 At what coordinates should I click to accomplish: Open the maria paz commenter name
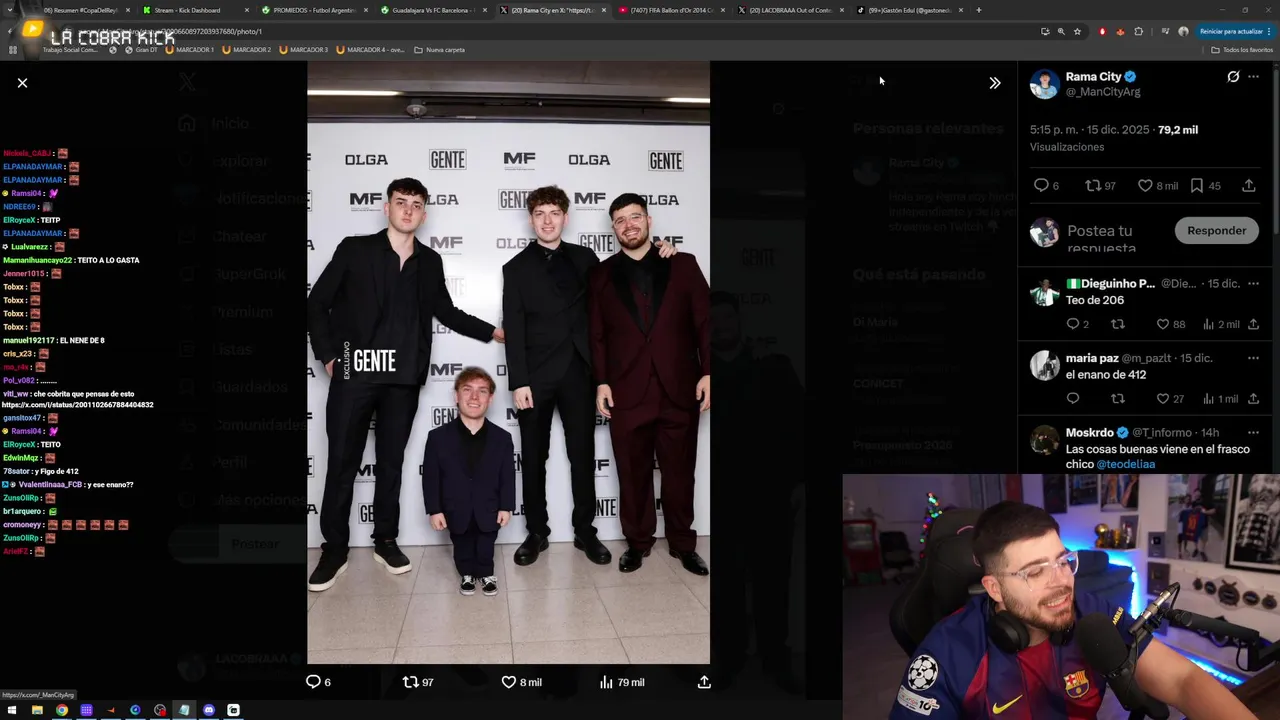(1092, 358)
